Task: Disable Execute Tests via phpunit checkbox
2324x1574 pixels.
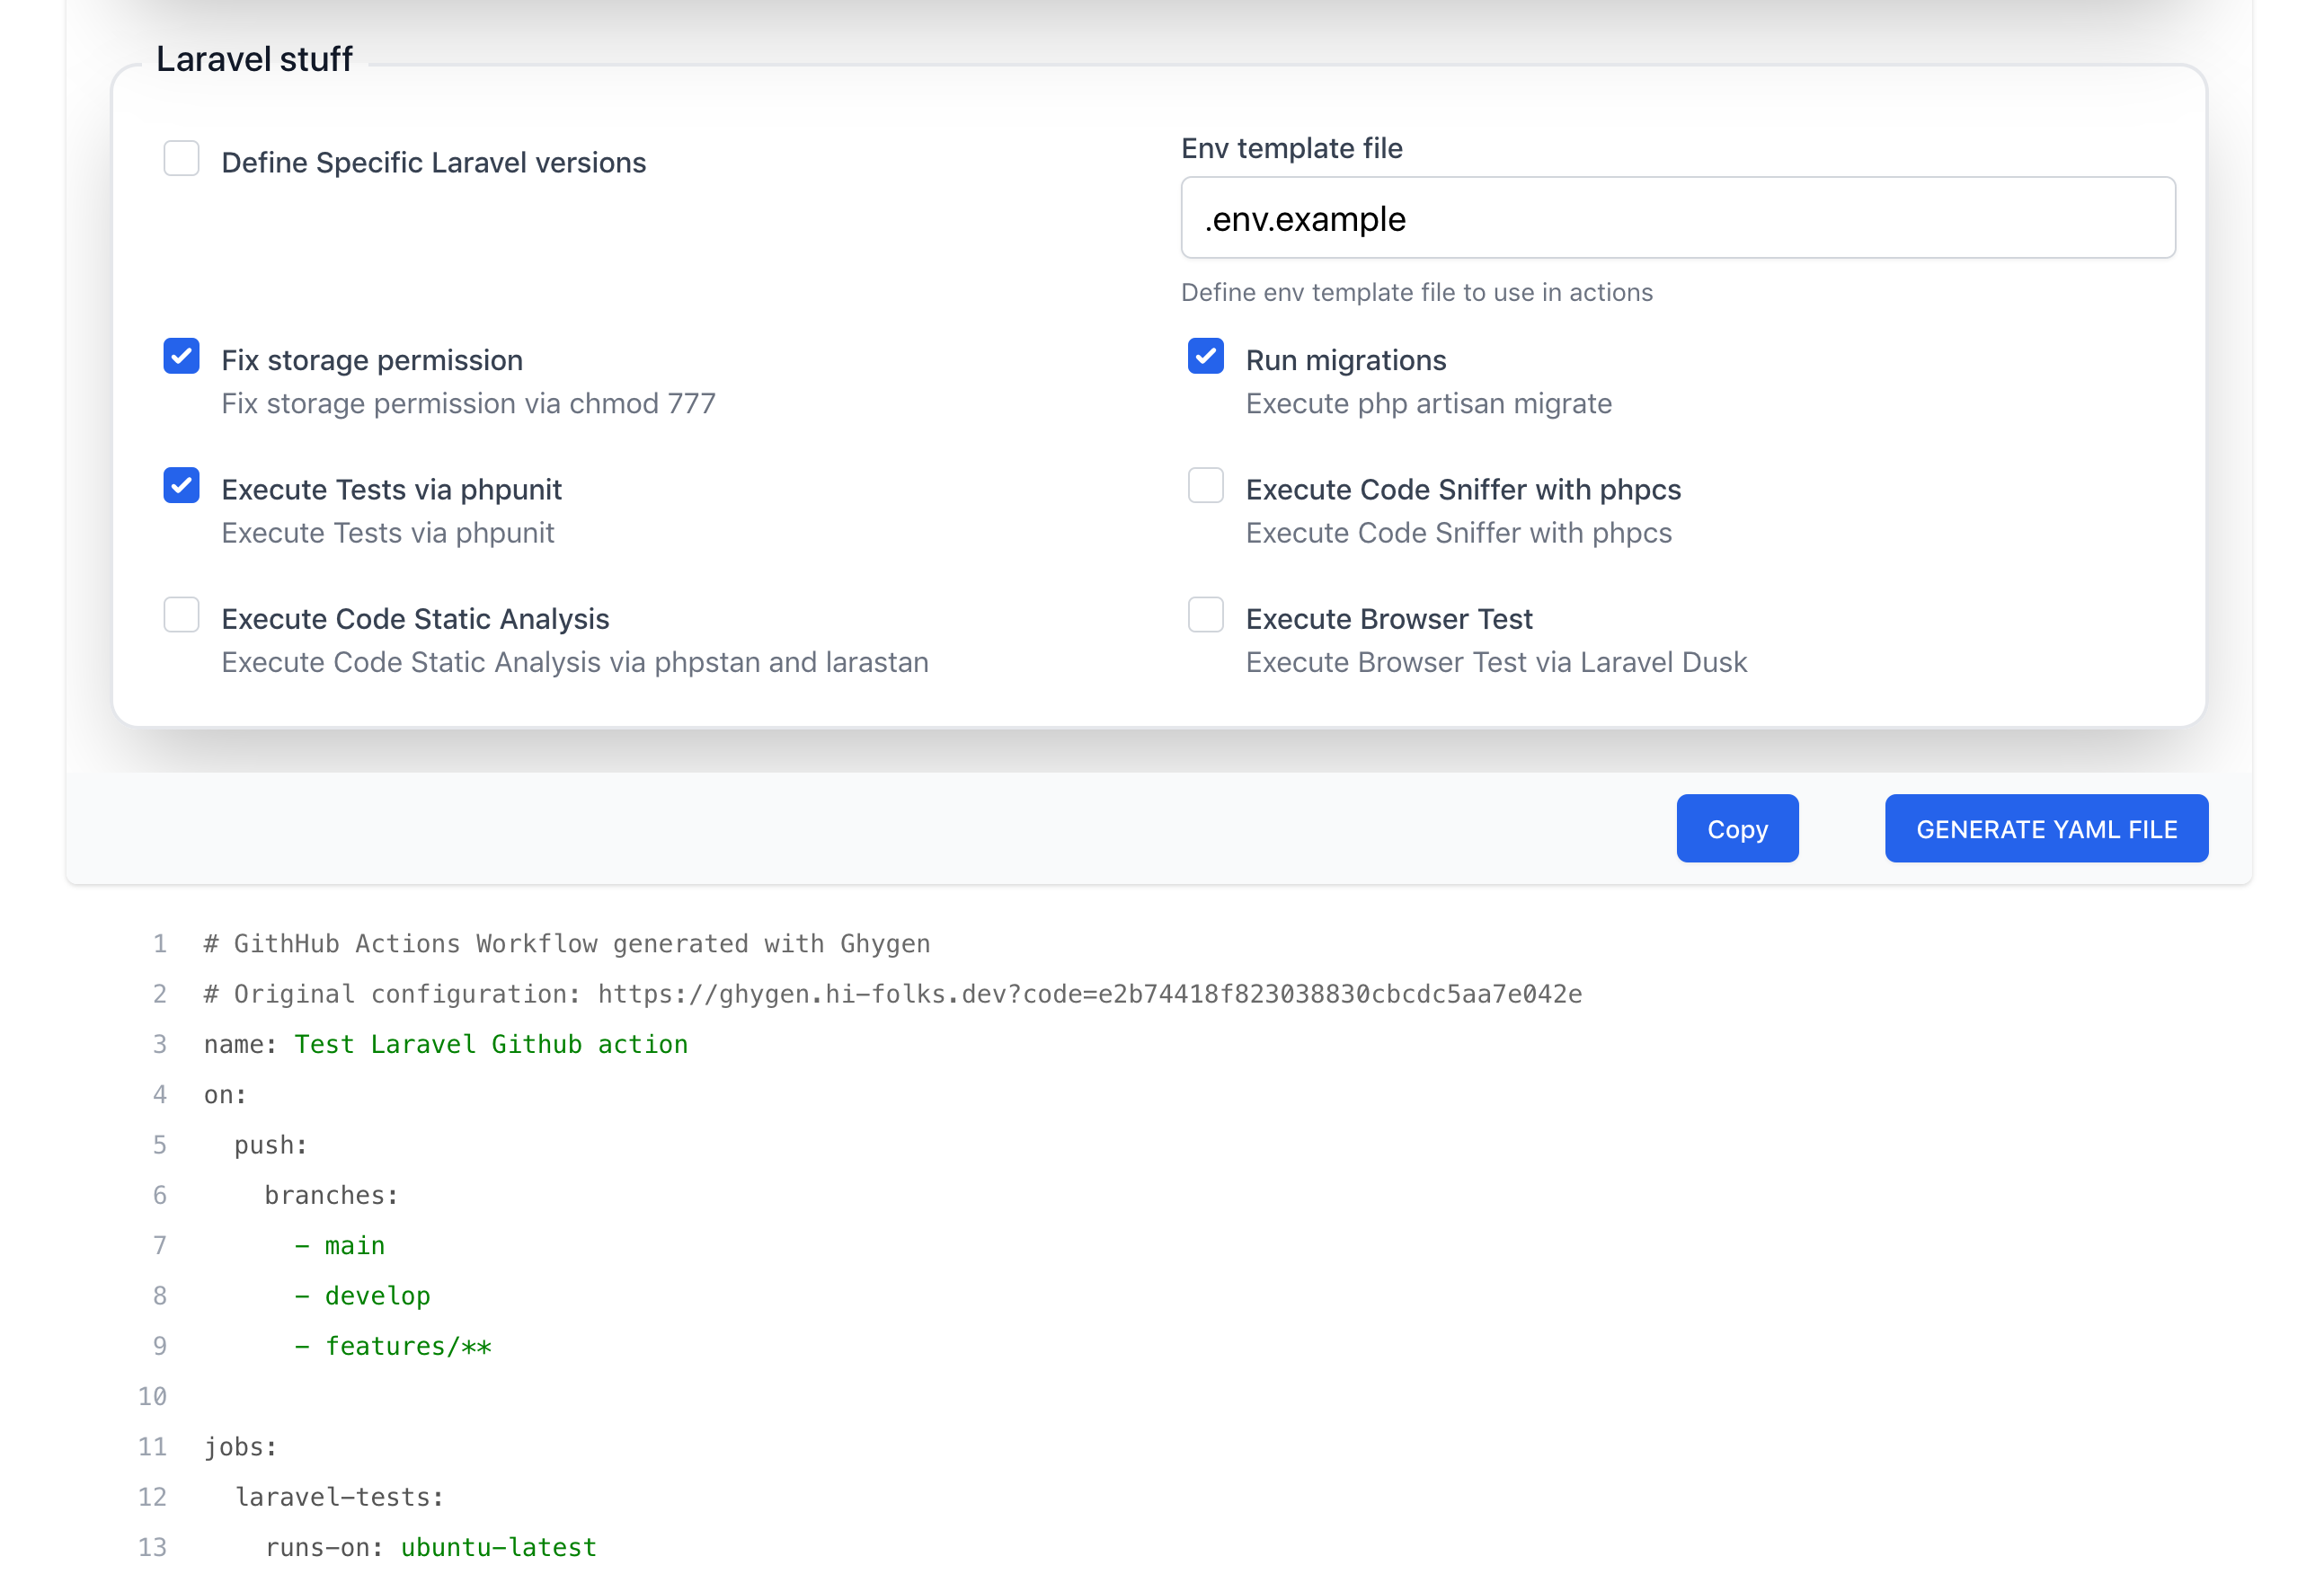Action: pyautogui.click(x=181, y=486)
